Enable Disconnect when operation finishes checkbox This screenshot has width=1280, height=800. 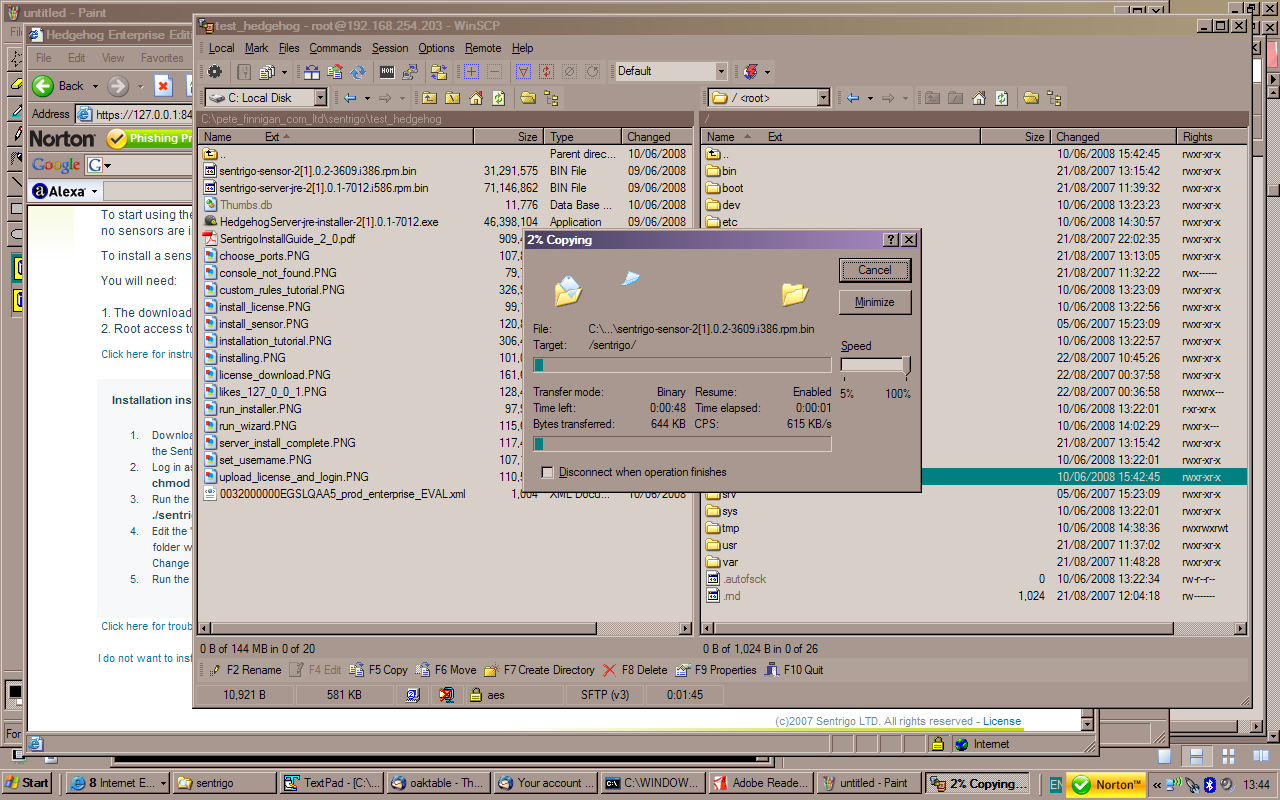click(x=547, y=472)
